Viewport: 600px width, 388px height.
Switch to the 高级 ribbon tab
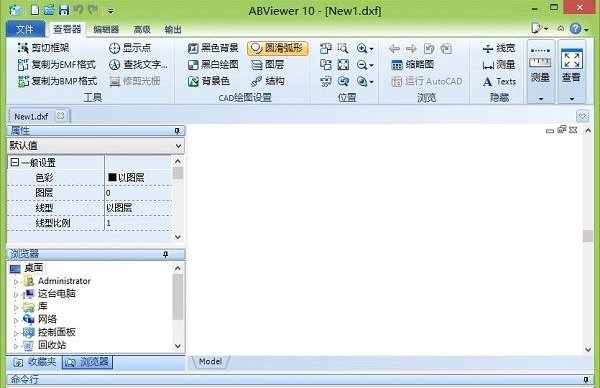pos(142,29)
